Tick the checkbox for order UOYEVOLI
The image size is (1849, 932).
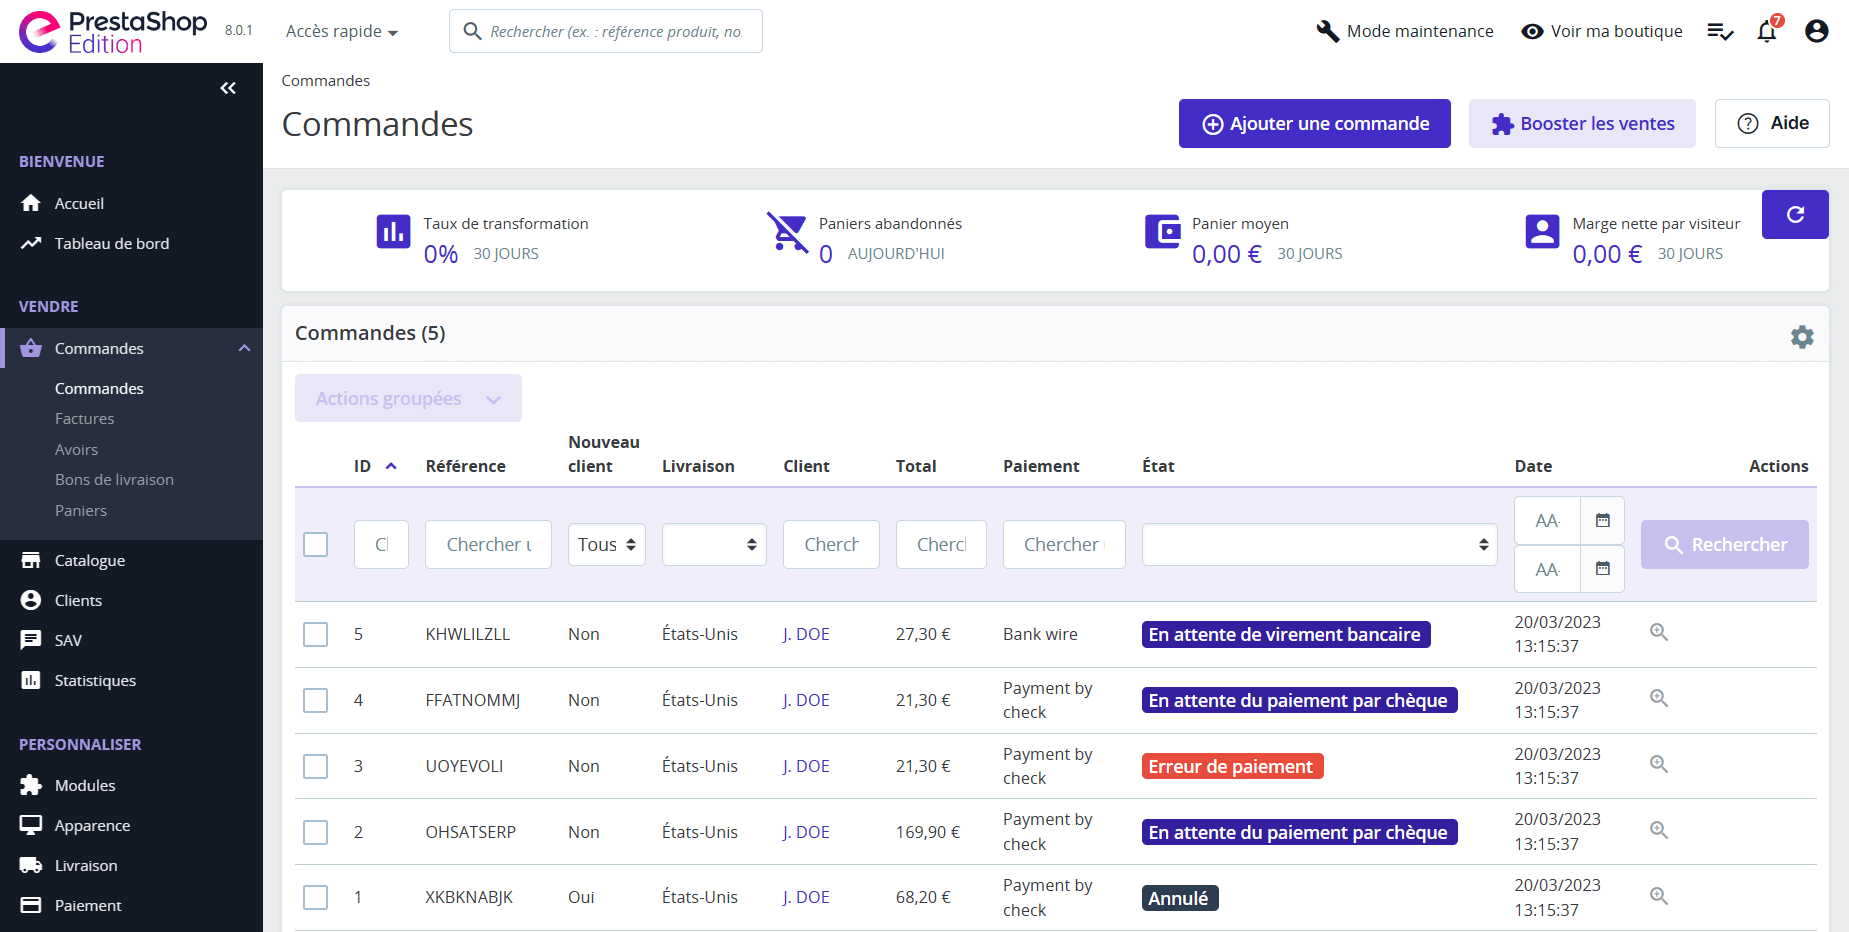(316, 767)
